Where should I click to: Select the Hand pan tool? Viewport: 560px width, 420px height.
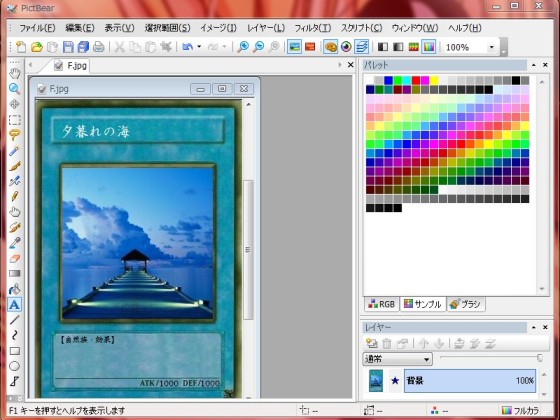point(14,74)
